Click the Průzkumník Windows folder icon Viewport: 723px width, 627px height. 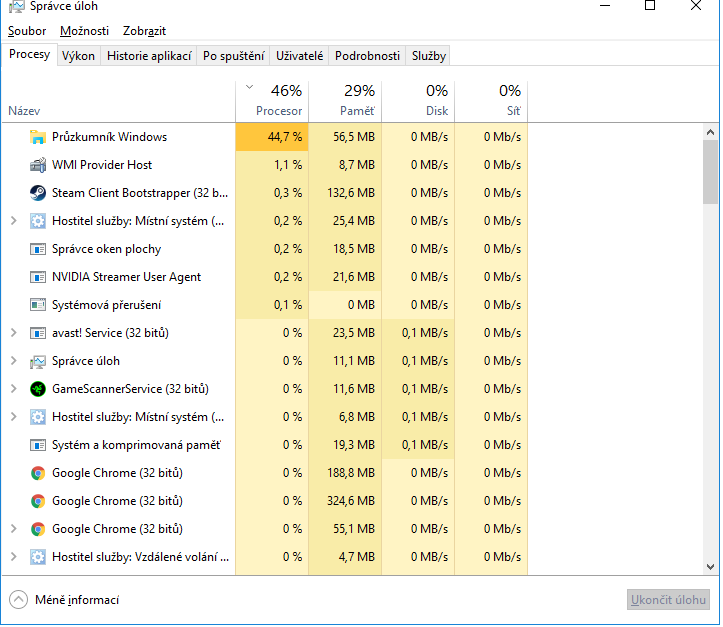click(x=38, y=137)
